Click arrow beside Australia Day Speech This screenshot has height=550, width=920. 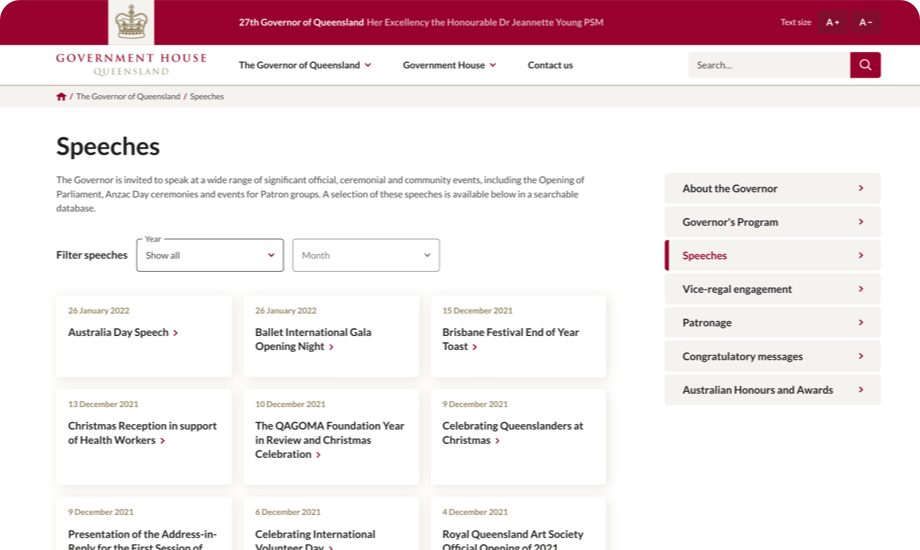176,333
